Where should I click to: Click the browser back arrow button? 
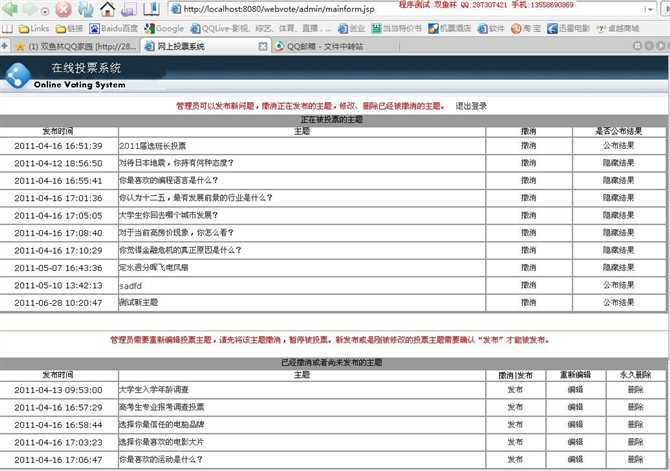click(13, 9)
